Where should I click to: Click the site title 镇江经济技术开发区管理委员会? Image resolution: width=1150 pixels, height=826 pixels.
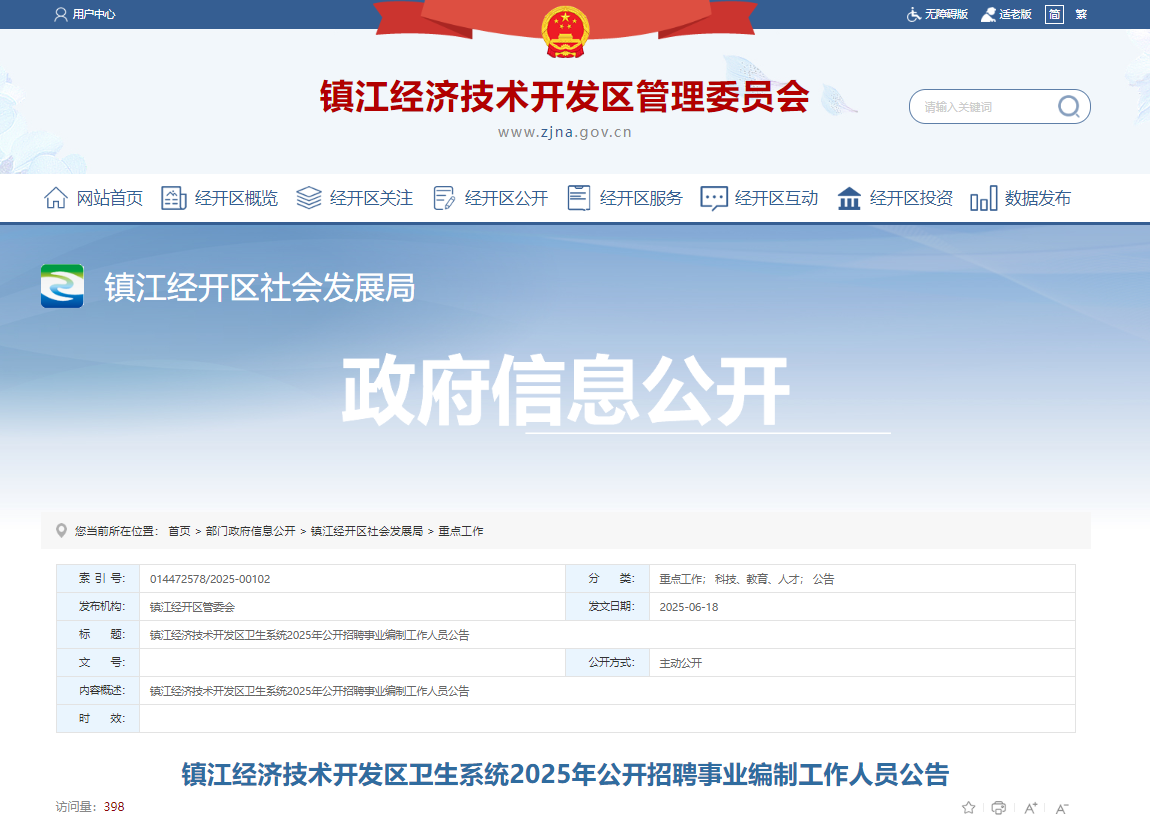[565, 97]
